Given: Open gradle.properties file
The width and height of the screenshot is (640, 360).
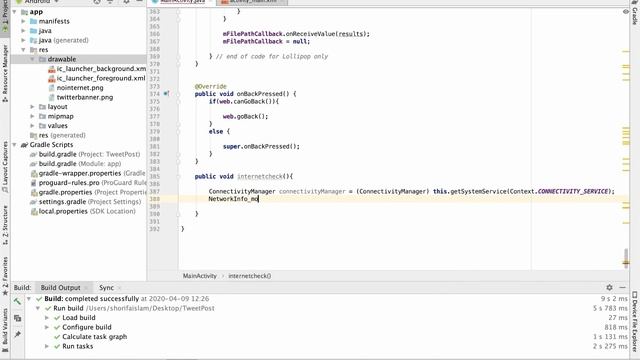Looking at the screenshot, I should [92, 192].
